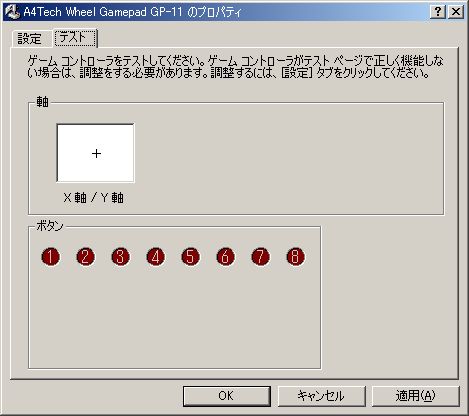
Task: Click button indicator number 8
Action: pos(295,257)
